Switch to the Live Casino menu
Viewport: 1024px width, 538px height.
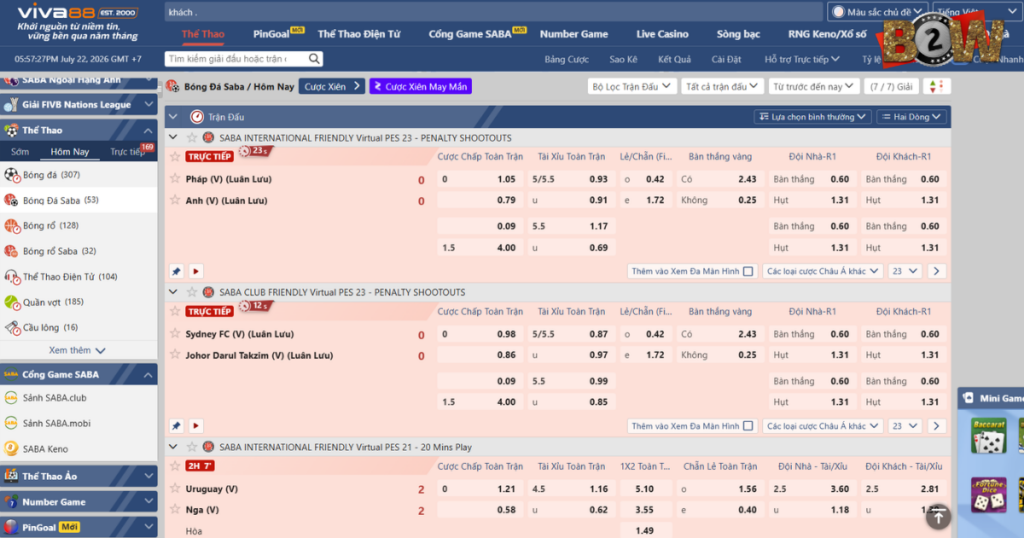[x=662, y=34]
